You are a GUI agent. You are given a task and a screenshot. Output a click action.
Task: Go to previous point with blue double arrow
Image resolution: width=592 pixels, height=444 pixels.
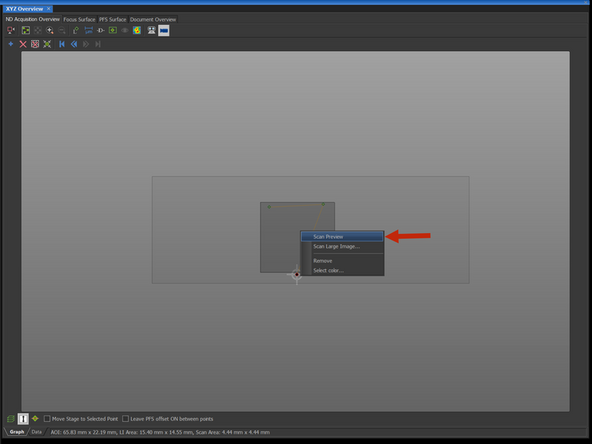[74, 44]
